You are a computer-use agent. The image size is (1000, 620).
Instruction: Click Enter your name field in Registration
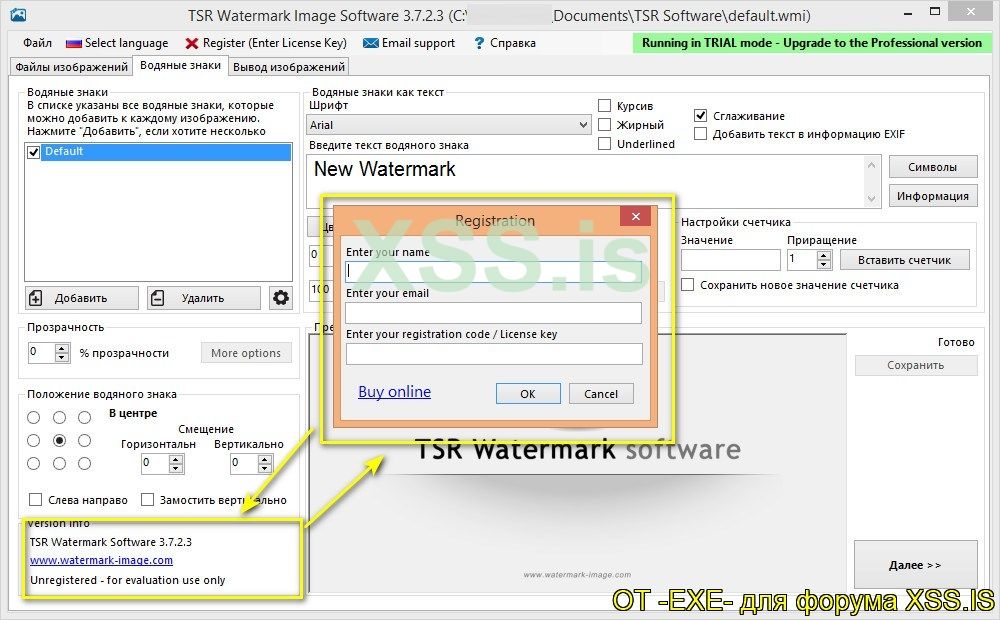pos(494,272)
